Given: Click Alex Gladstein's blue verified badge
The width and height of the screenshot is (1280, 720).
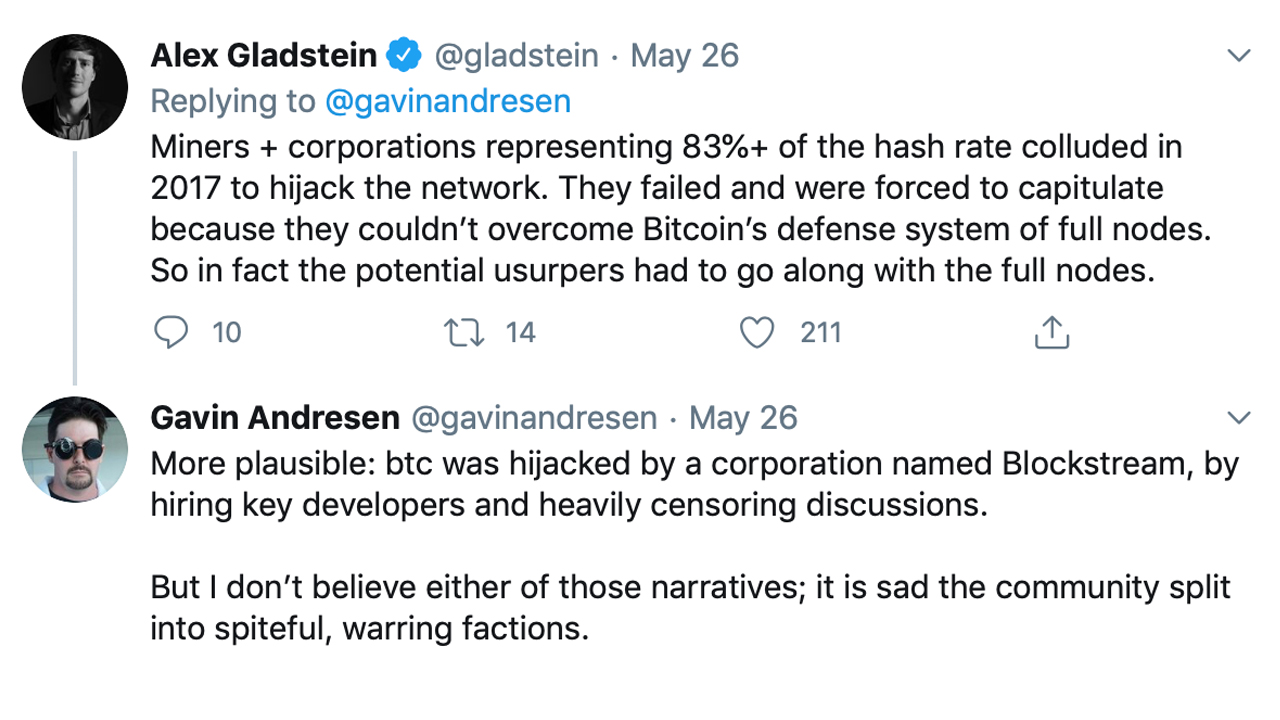Looking at the screenshot, I should coord(404,56).
